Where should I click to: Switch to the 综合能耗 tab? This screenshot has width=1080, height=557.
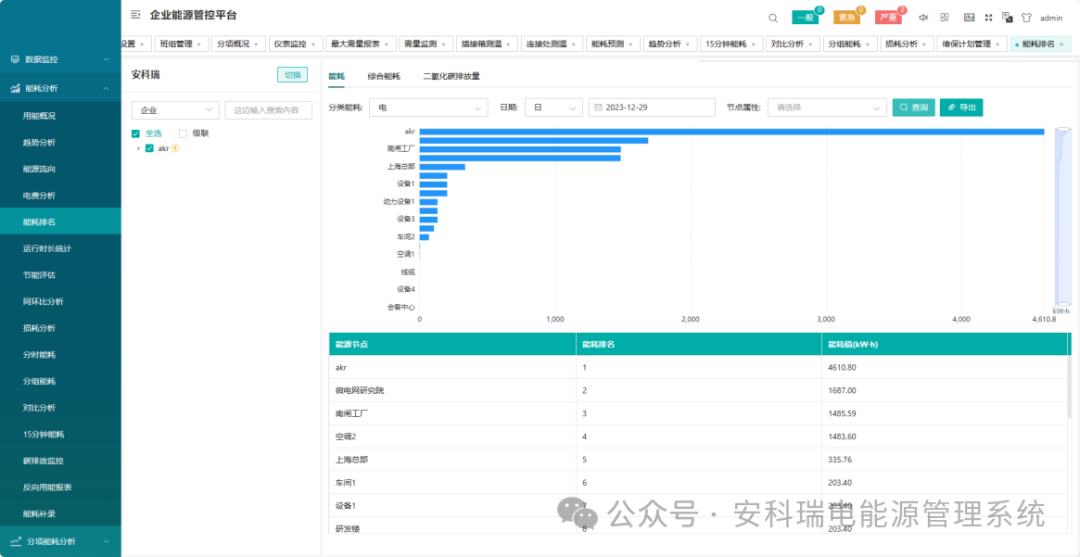(384, 76)
